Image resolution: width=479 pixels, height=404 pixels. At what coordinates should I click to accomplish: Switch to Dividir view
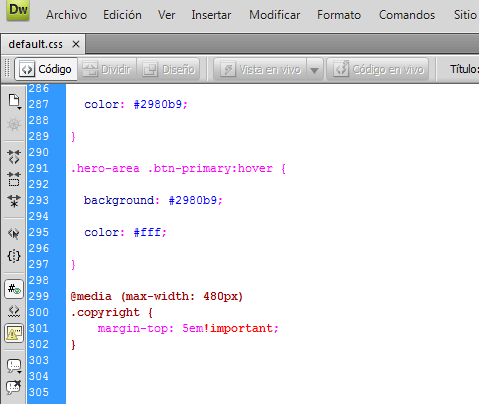(x=107, y=69)
